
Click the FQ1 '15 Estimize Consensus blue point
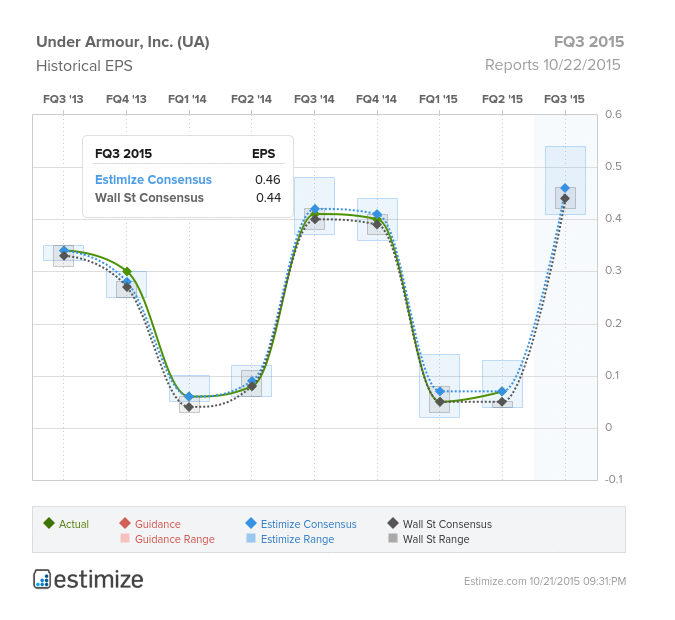tap(440, 391)
